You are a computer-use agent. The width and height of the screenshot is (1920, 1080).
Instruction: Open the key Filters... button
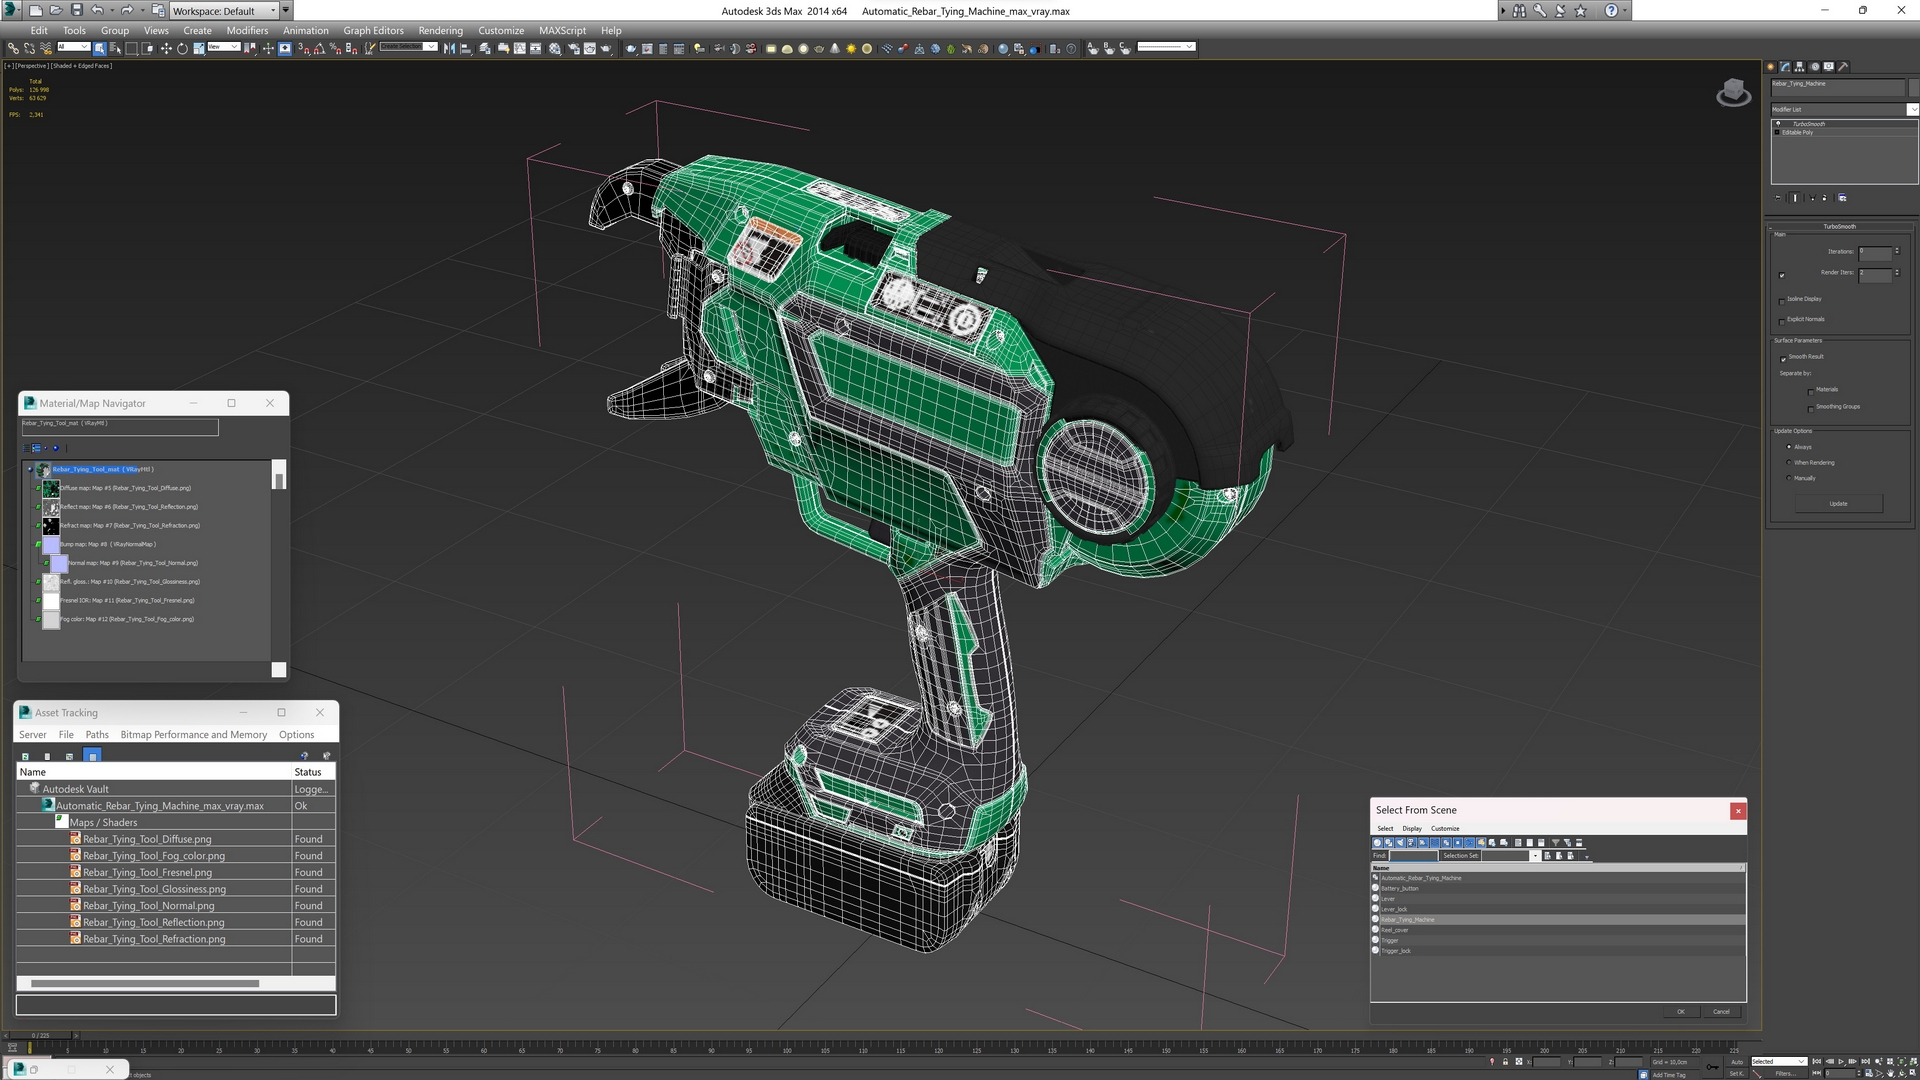1785,1073
